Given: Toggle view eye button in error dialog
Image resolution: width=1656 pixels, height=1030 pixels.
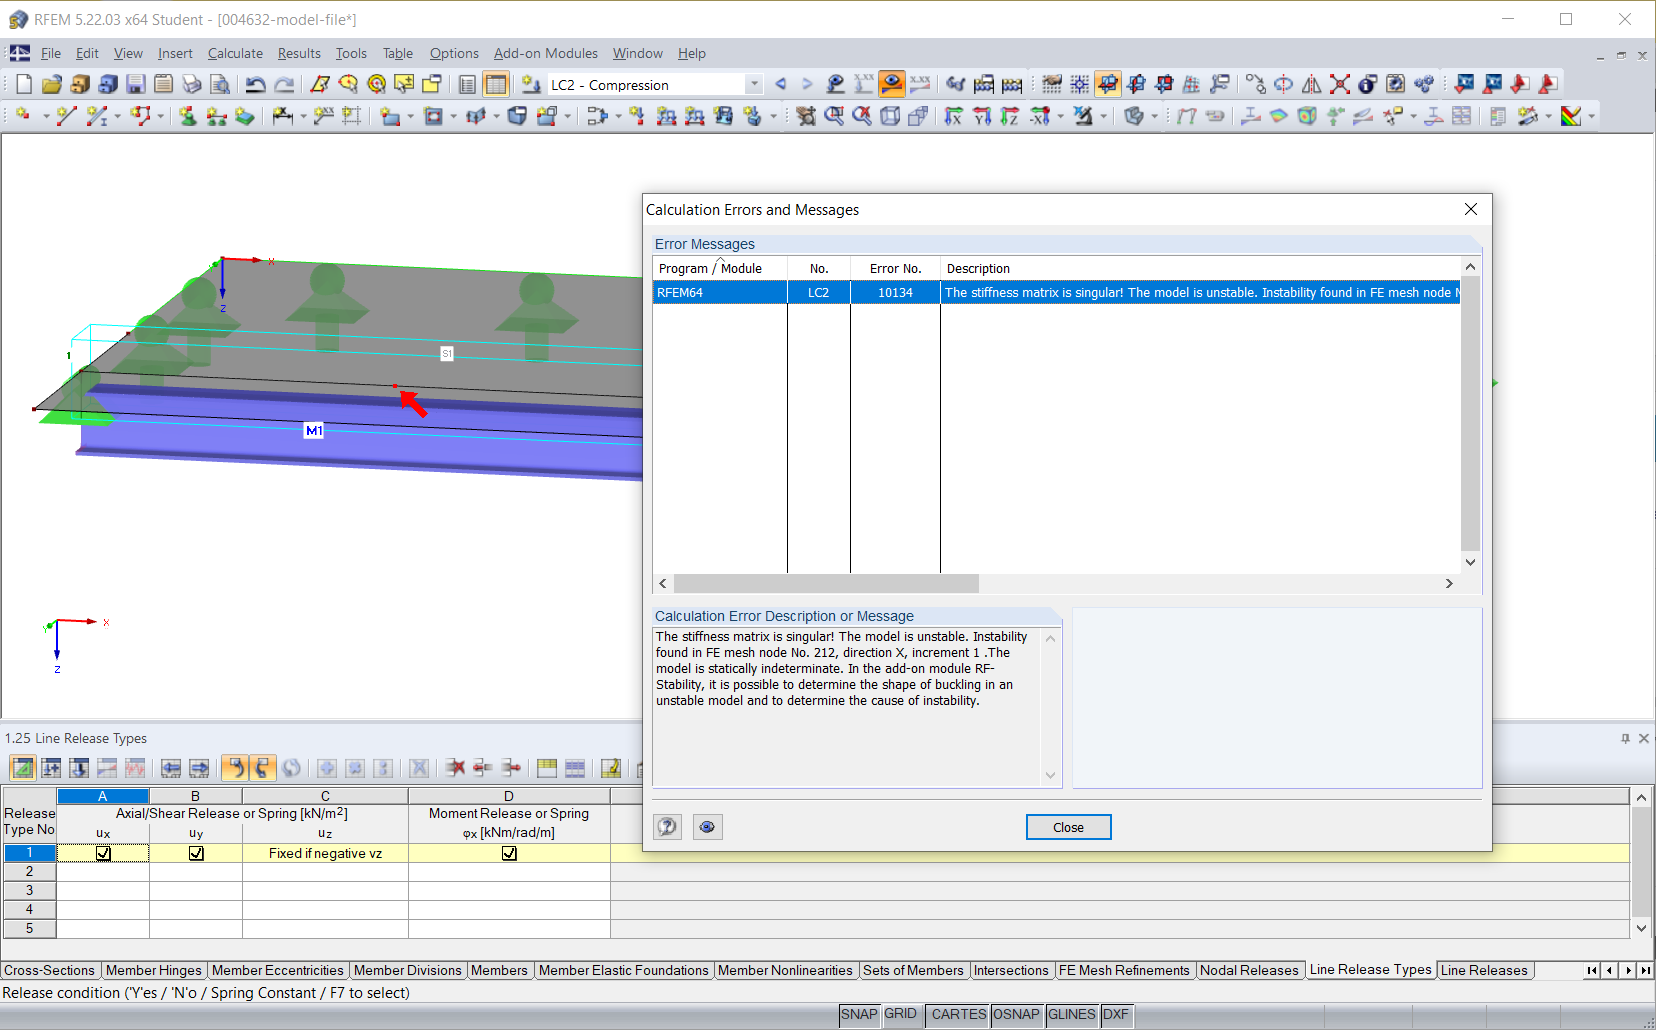Looking at the screenshot, I should coord(707,827).
